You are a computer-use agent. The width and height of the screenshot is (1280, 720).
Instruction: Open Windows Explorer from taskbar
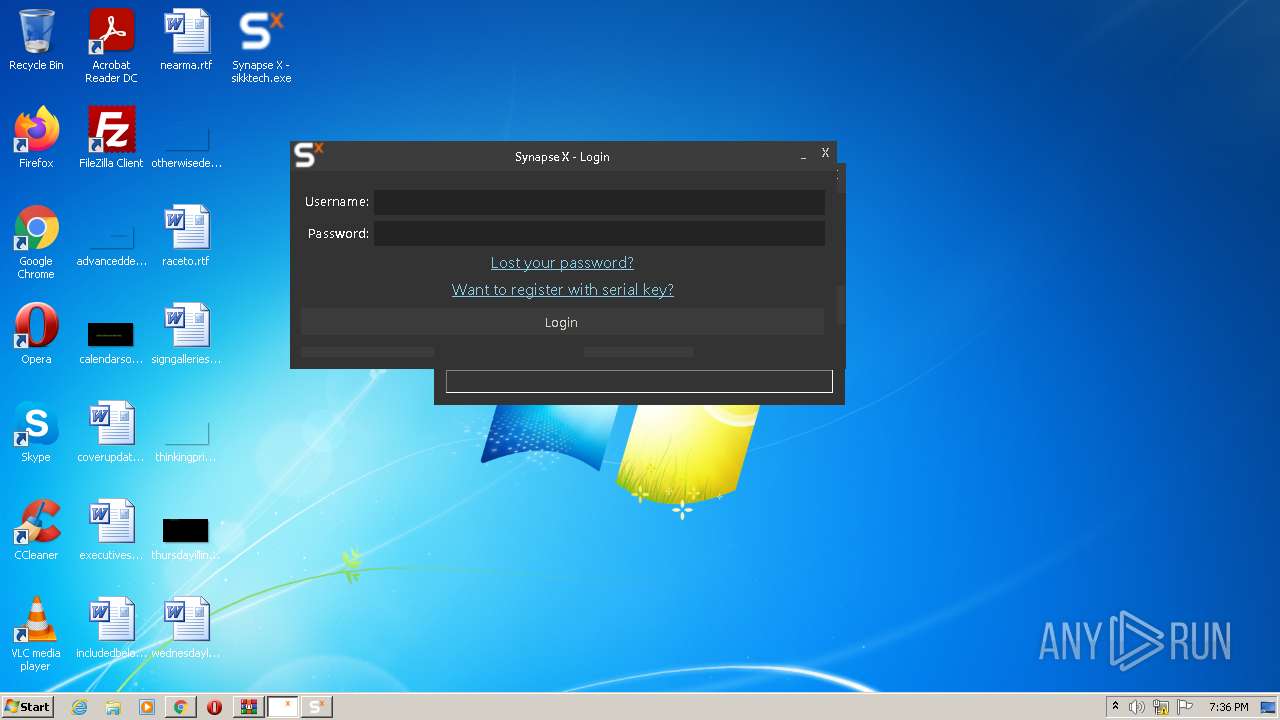click(113, 707)
